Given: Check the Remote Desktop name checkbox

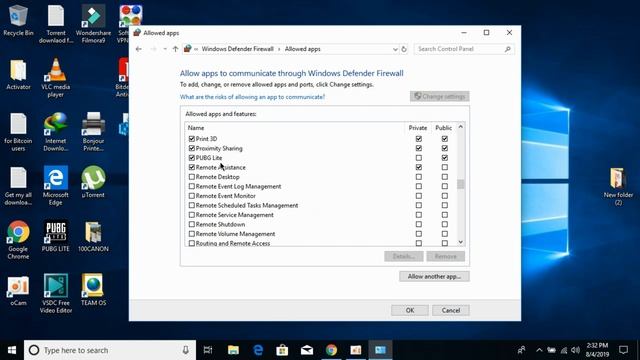Looking at the screenshot, I should [191, 177].
